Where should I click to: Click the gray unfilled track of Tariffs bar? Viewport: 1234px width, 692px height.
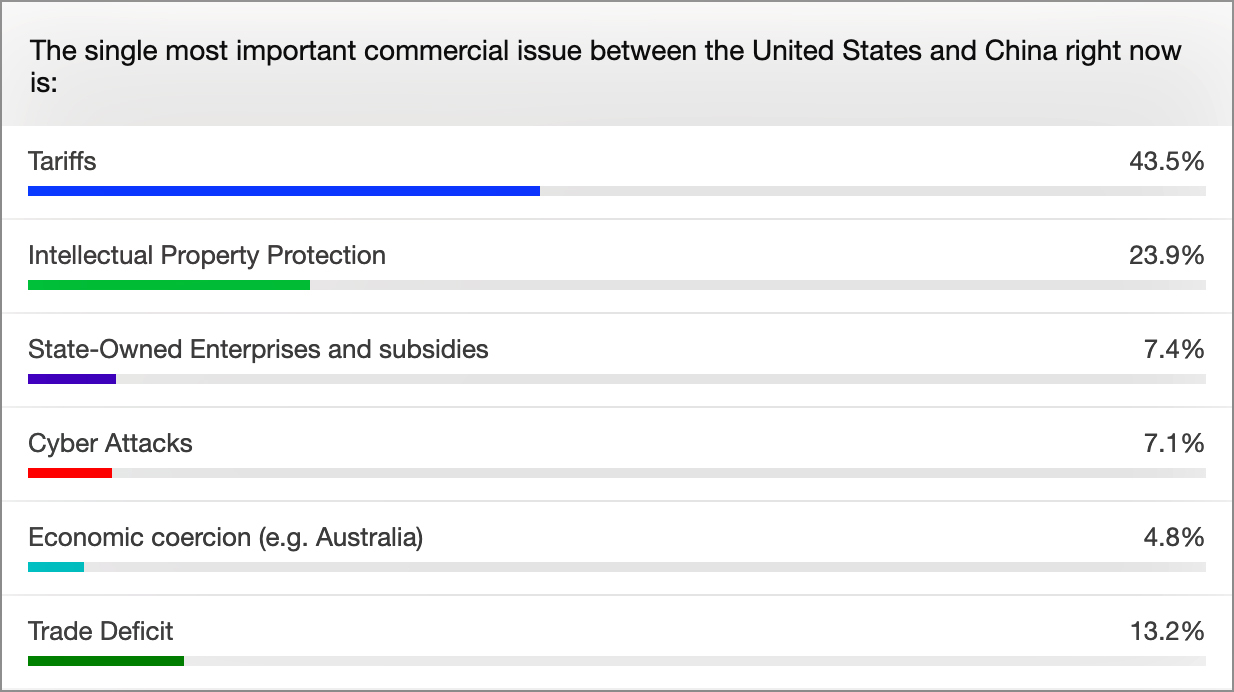pos(873,190)
